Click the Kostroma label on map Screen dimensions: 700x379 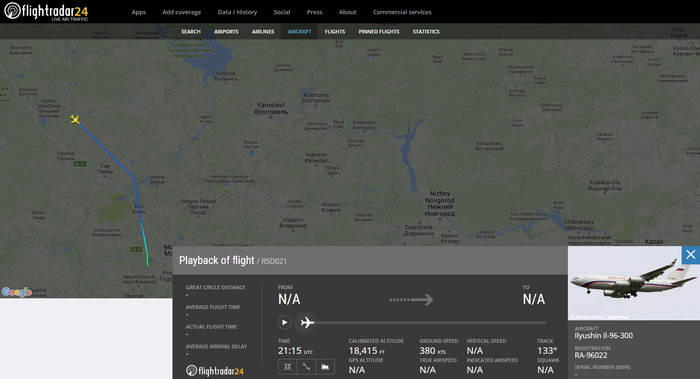click(x=316, y=98)
